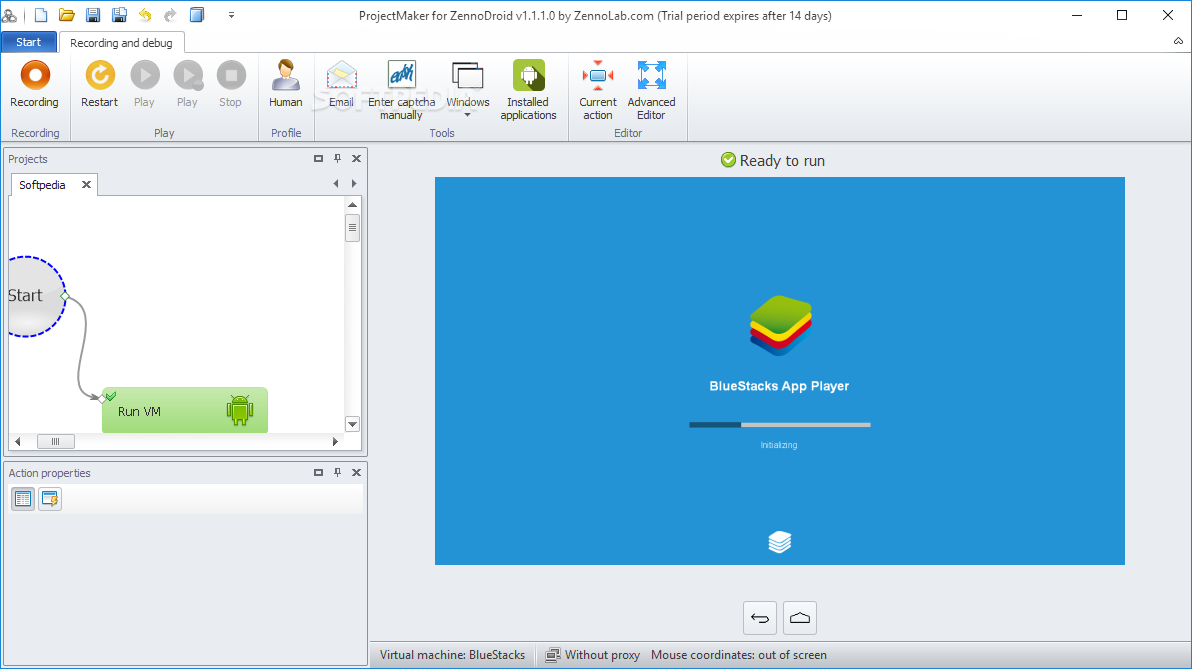Click the second Play button with step marker
The image size is (1192, 669).
tap(188, 84)
